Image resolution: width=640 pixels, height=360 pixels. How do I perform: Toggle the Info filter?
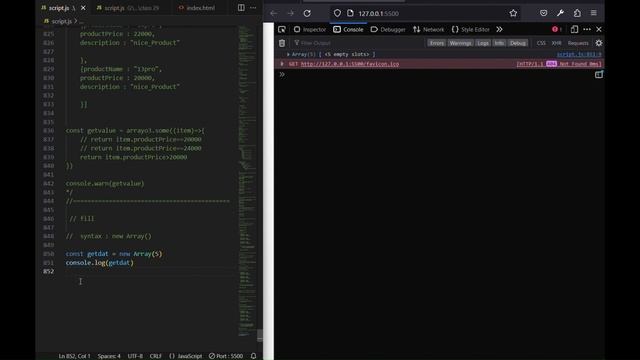point(499,43)
